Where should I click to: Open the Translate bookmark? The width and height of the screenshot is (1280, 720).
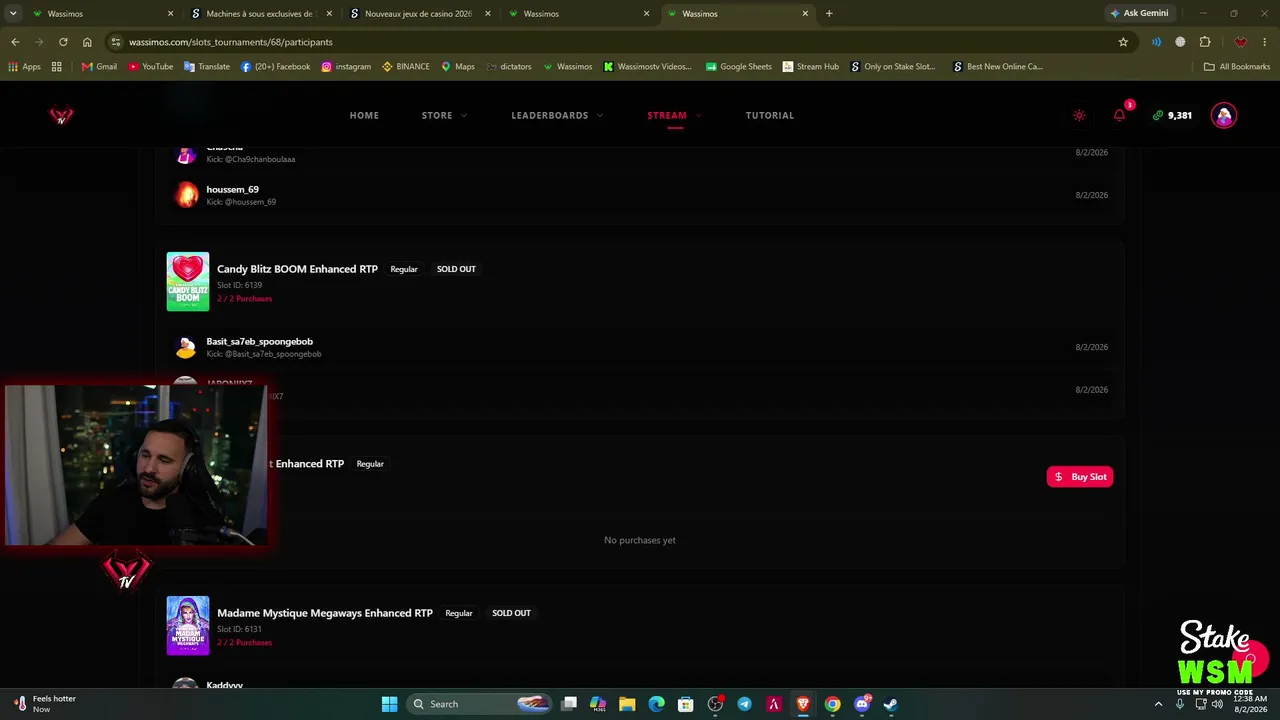click(x=207, y=67)
